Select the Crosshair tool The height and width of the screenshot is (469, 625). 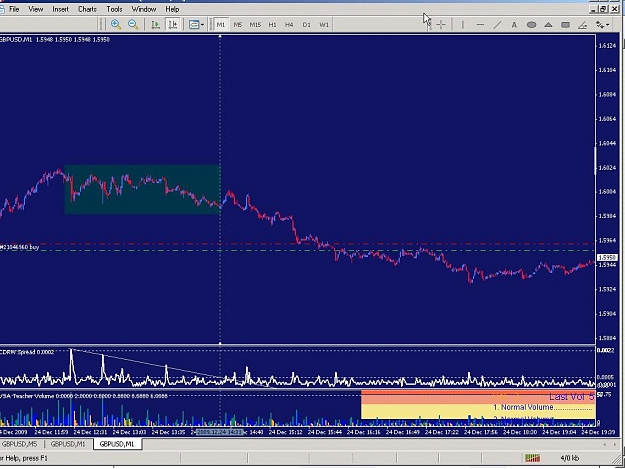click(x=441, y=25)
